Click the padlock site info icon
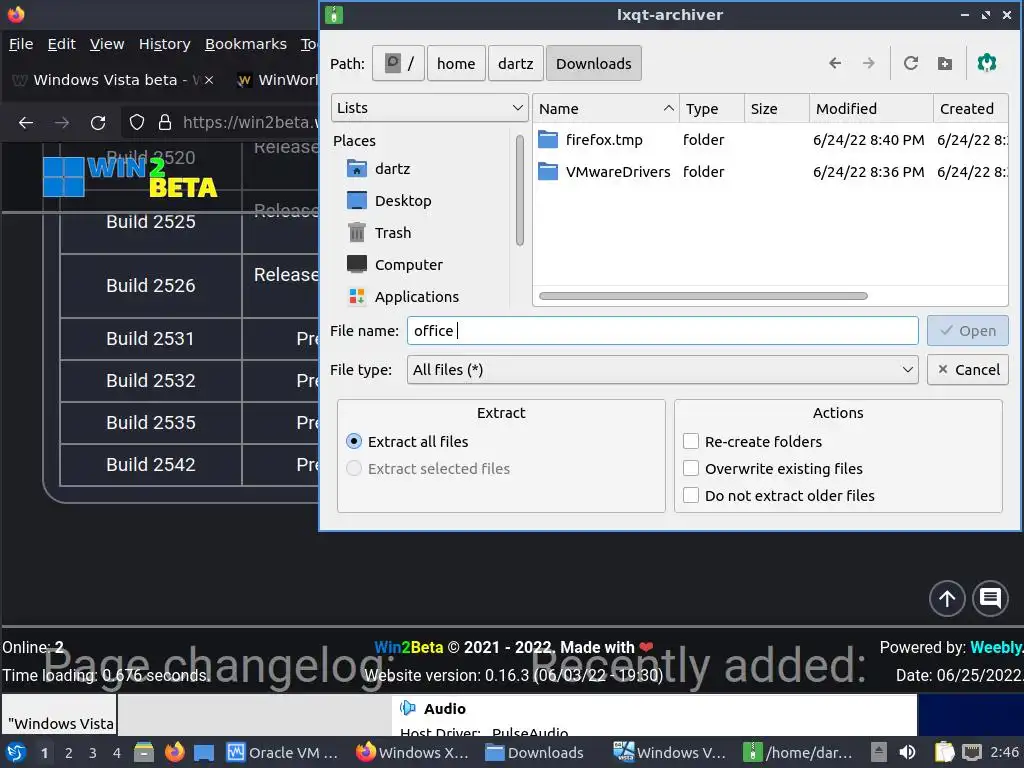 tap(165, 122)
